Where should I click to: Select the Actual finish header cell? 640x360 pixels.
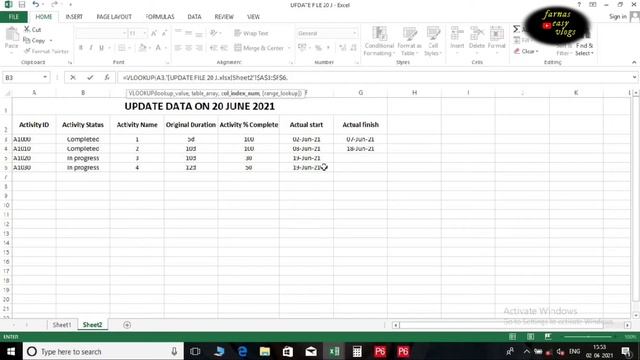coord(360,124)
